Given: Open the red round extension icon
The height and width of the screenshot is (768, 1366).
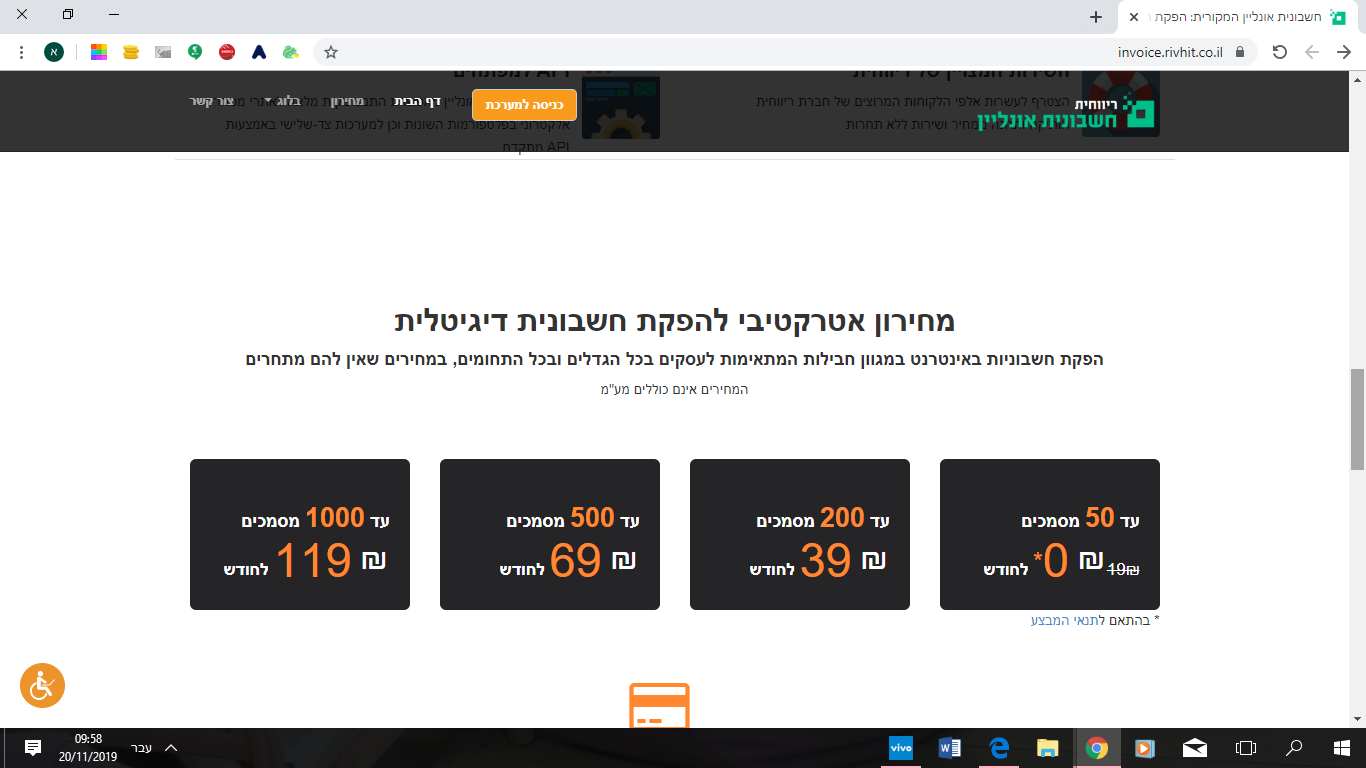Looking at the screenshot, I should [227, 52].
